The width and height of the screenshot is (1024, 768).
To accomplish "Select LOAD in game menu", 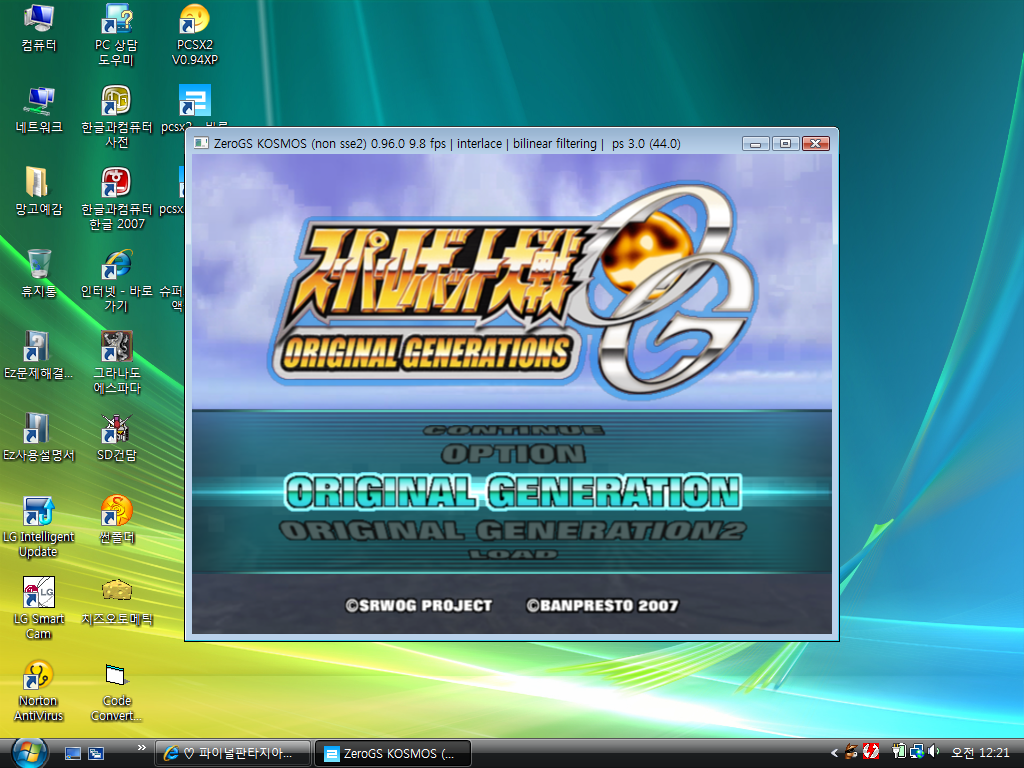I will pyautogui.click(x=513, y=554).
